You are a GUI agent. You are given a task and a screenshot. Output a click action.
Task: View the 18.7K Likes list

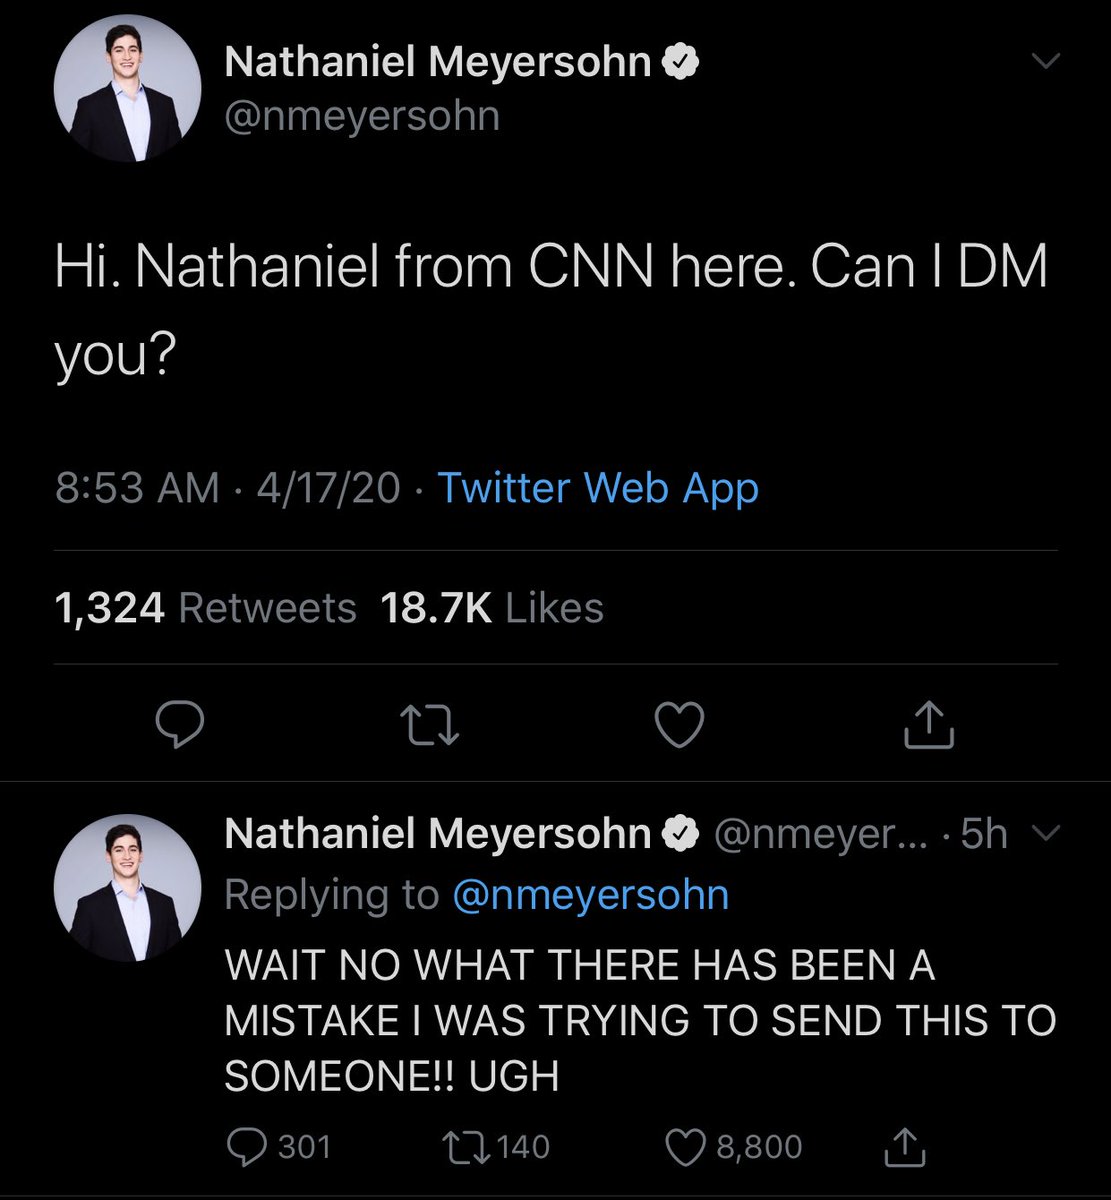click(x=492, y=608)
